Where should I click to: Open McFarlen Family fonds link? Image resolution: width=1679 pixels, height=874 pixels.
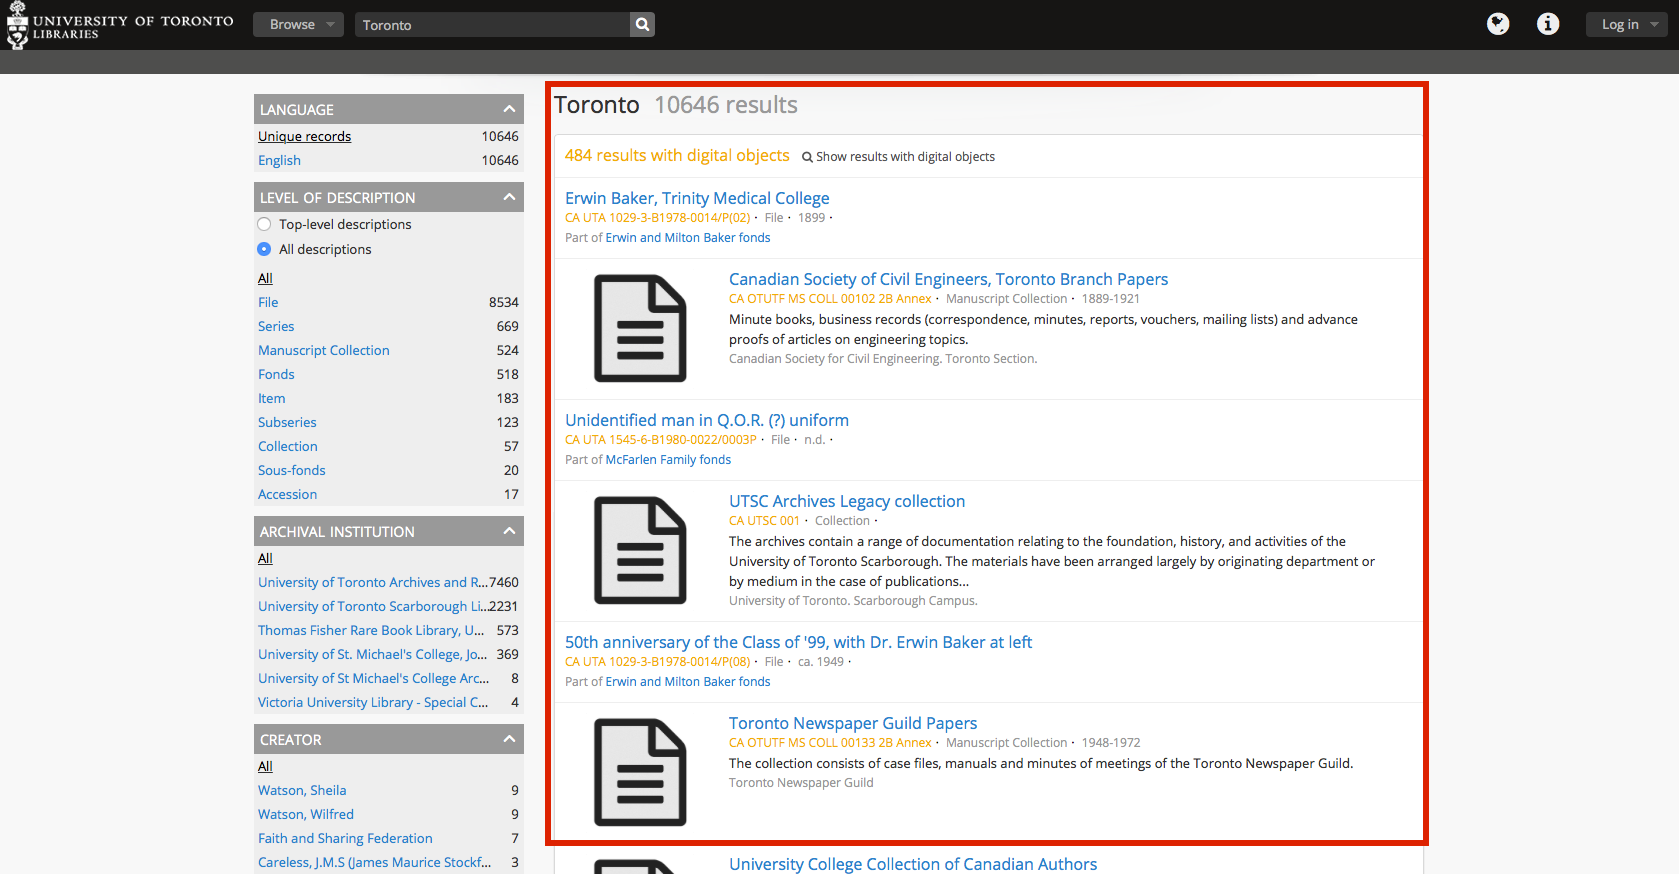668,460
